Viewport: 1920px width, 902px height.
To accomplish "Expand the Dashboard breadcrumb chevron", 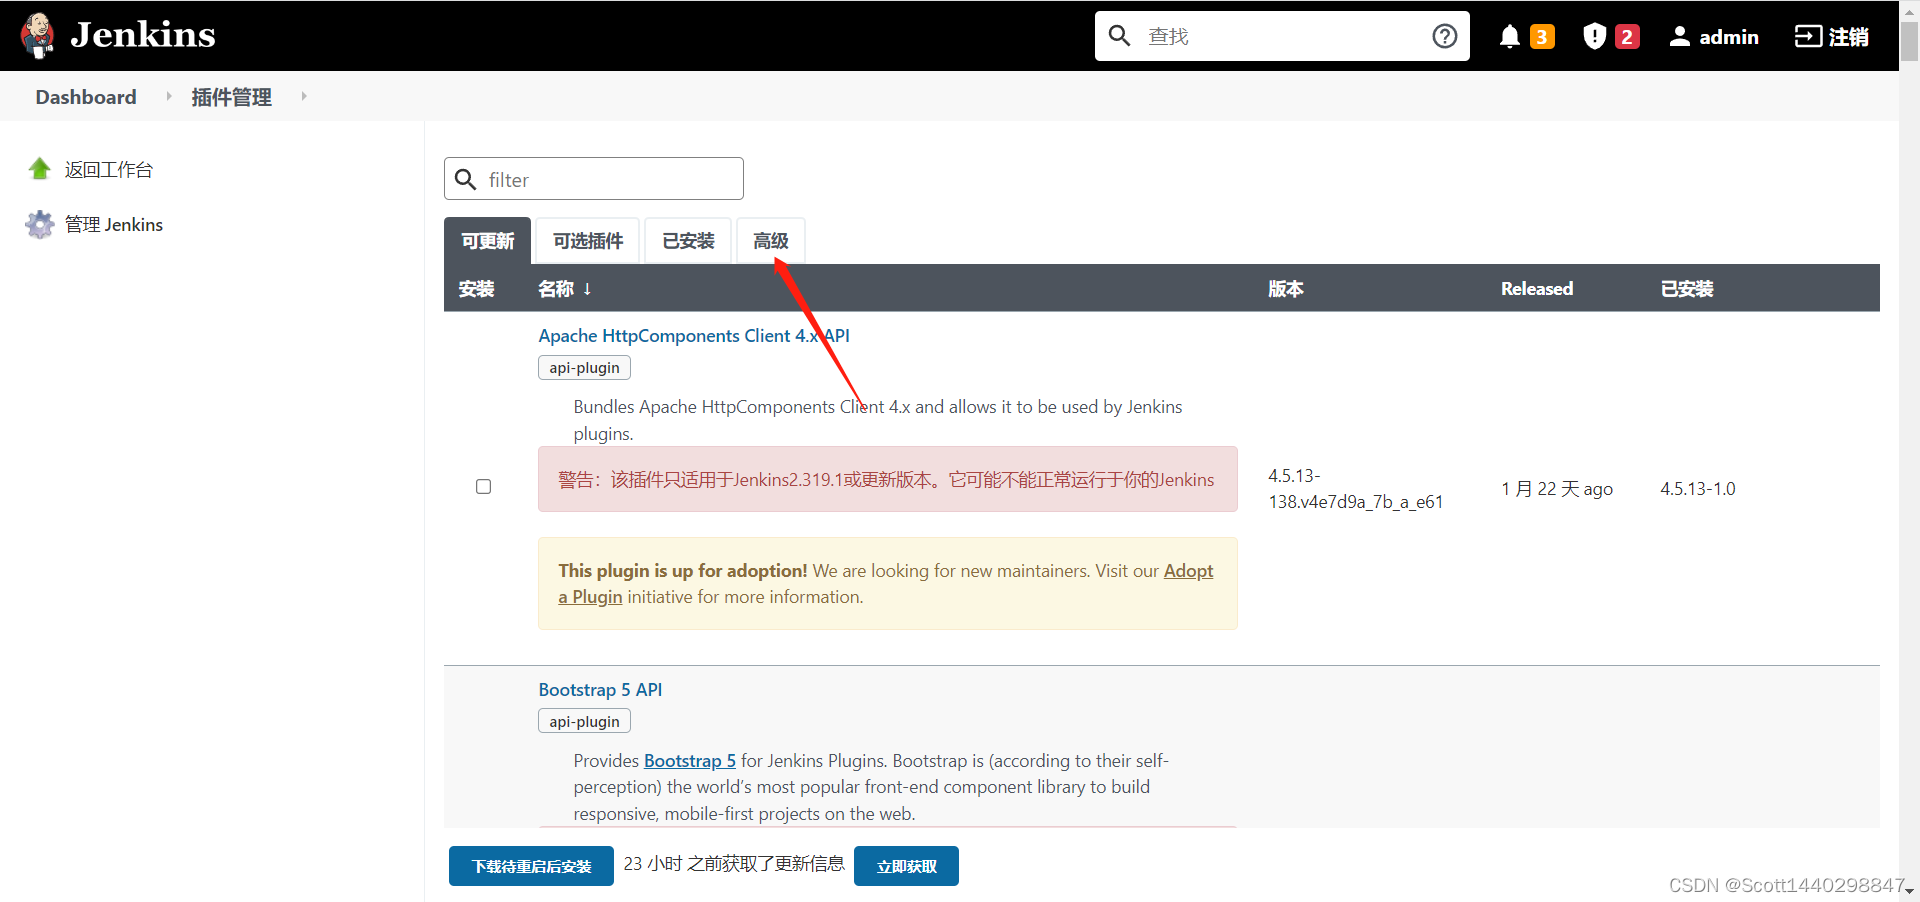I will [168, 96].
